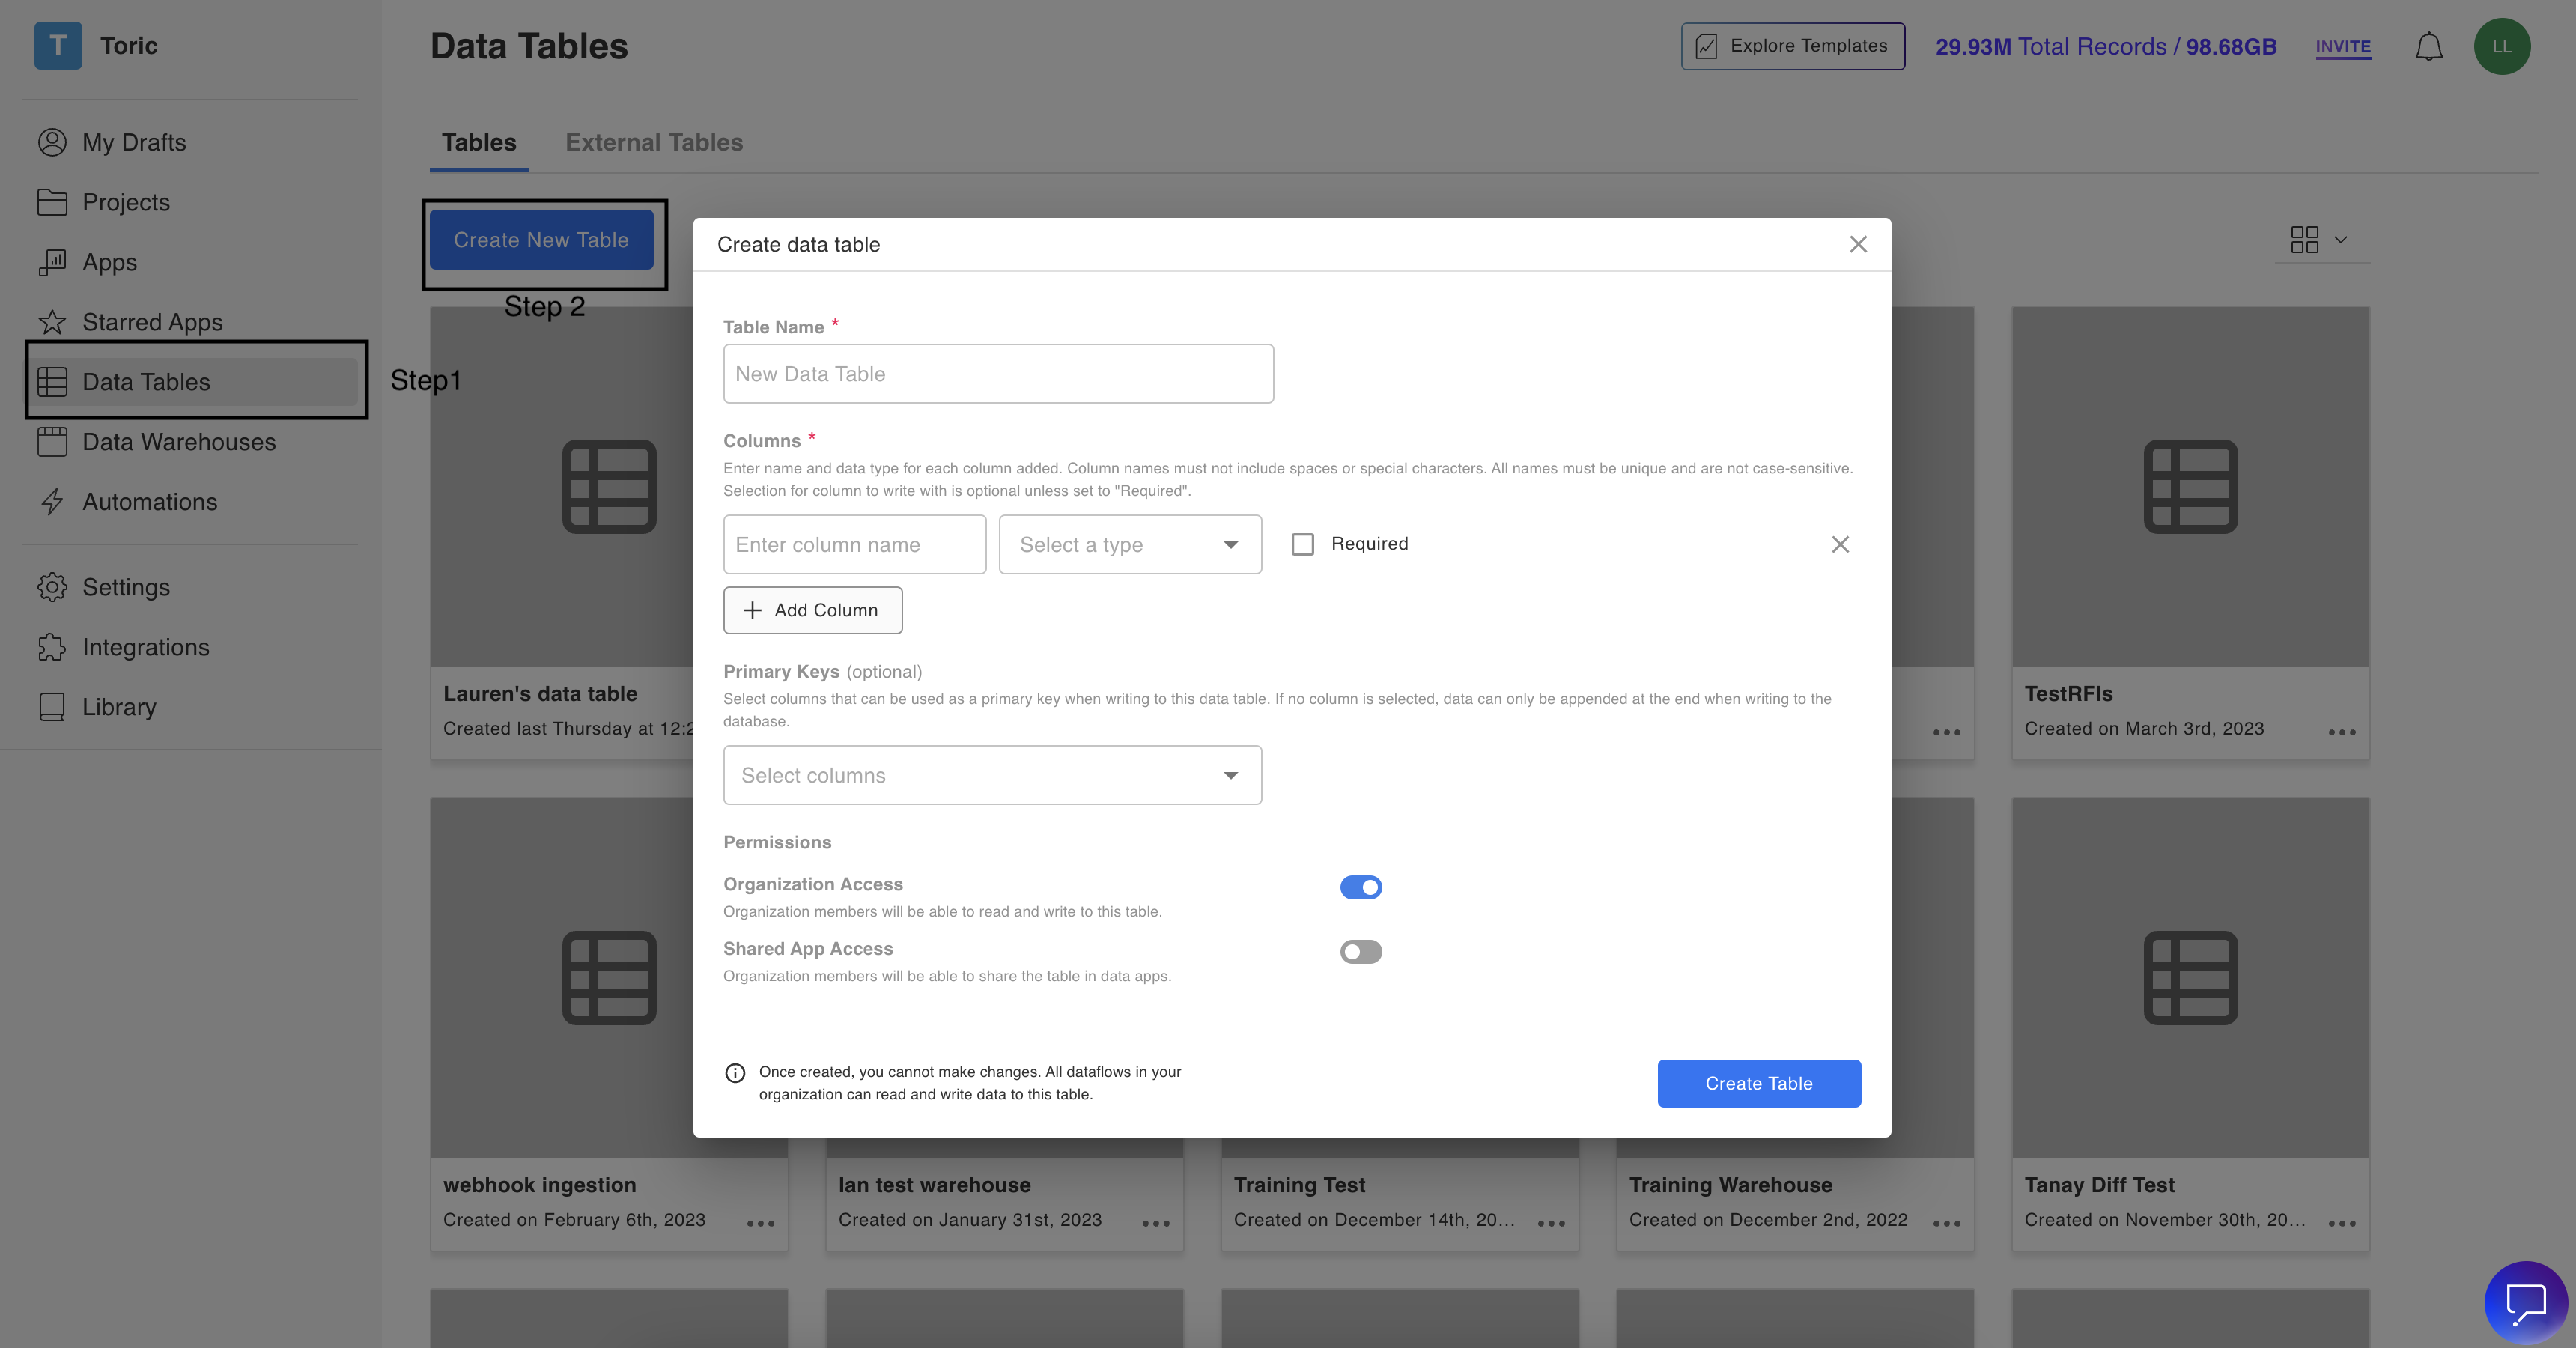Click the TestRFIs table thumbnail icon

(x=2190, y=486)
